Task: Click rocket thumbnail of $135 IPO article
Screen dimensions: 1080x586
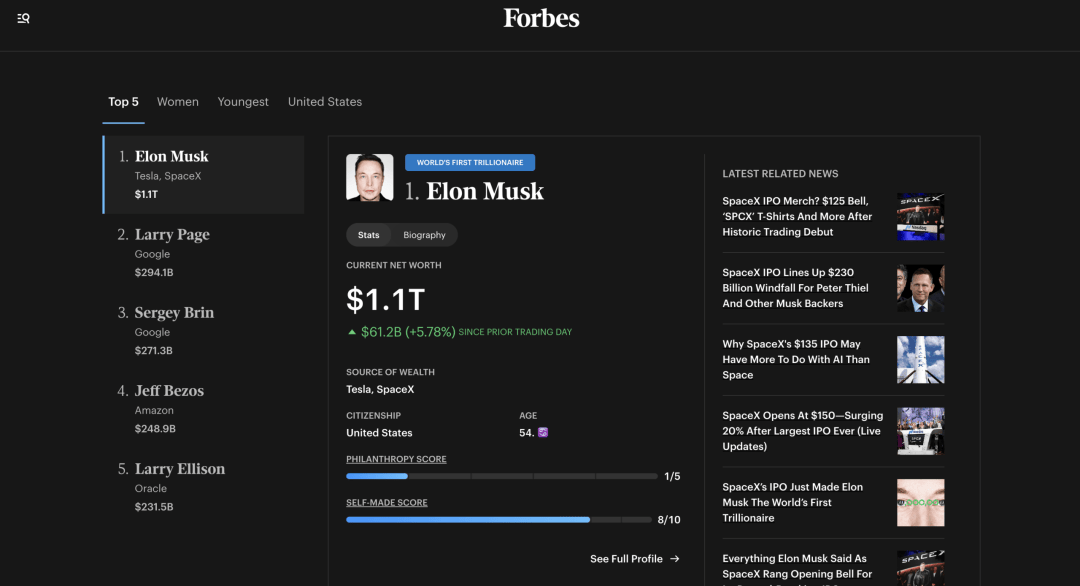Action: pos(920,359)
